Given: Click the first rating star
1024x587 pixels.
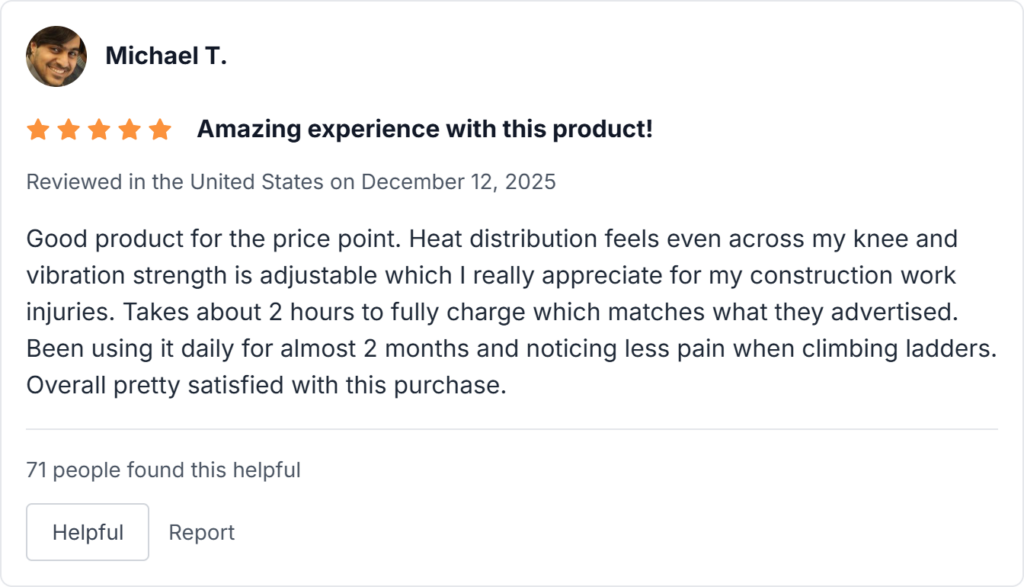Looking at the screenshot, I should click(38, 130).
